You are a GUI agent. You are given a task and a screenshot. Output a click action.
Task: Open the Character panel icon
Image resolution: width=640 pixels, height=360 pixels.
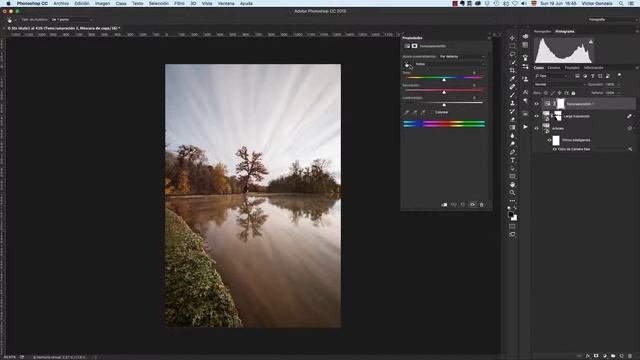[525, 92]
